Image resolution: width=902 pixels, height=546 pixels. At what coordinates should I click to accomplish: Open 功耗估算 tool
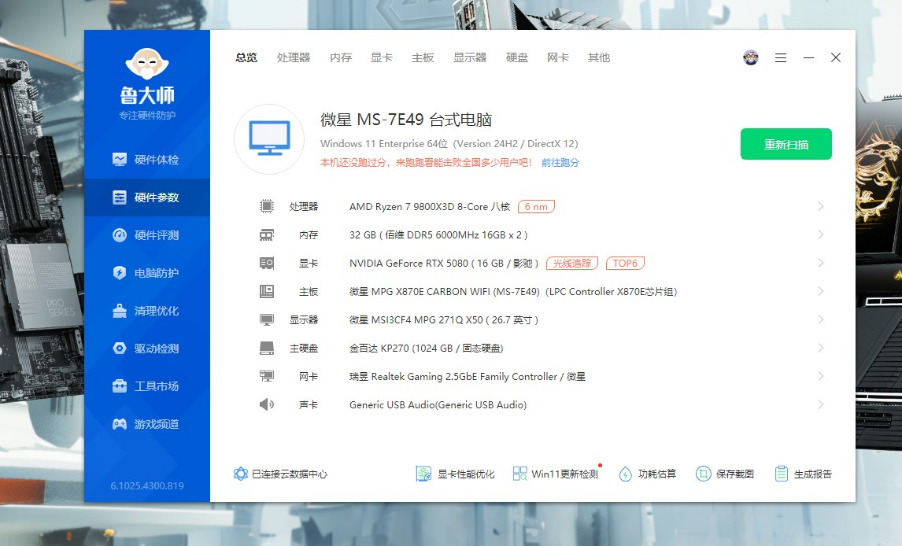pos(647,474)
